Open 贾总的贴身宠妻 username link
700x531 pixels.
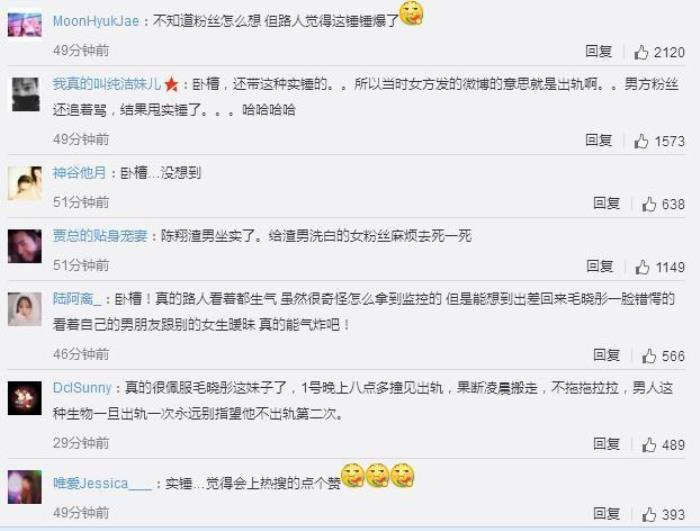[x=100, y=236]
